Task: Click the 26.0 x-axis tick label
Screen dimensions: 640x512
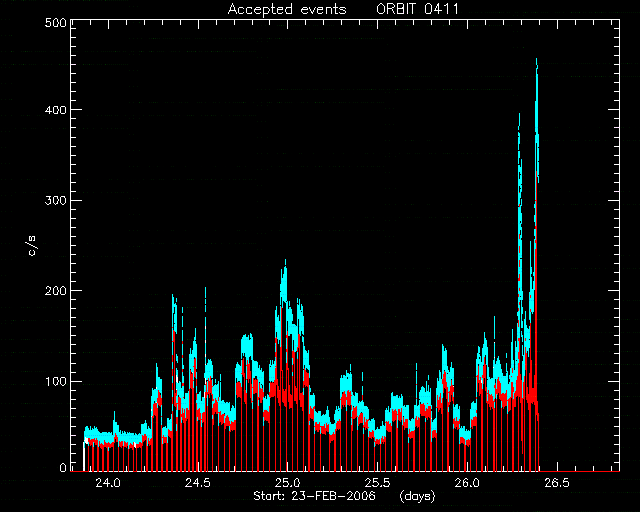Action: tap(467, 483)
